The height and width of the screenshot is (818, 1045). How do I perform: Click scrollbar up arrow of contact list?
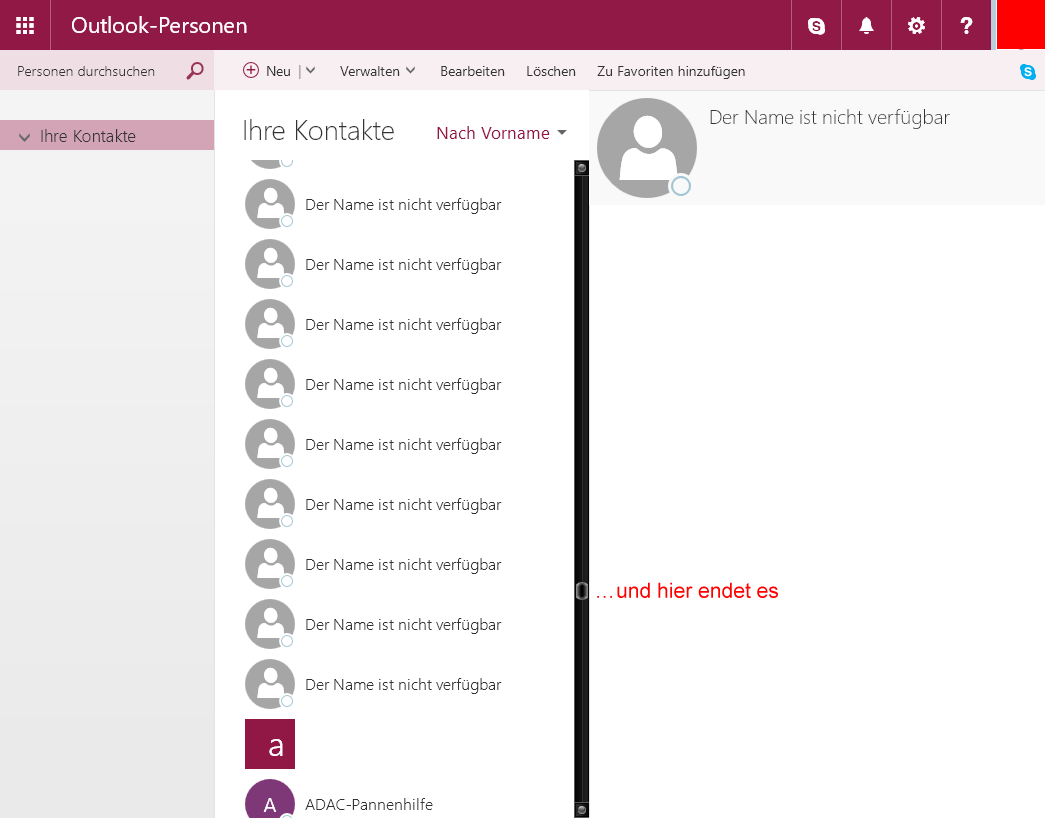(x=582, y=168)
